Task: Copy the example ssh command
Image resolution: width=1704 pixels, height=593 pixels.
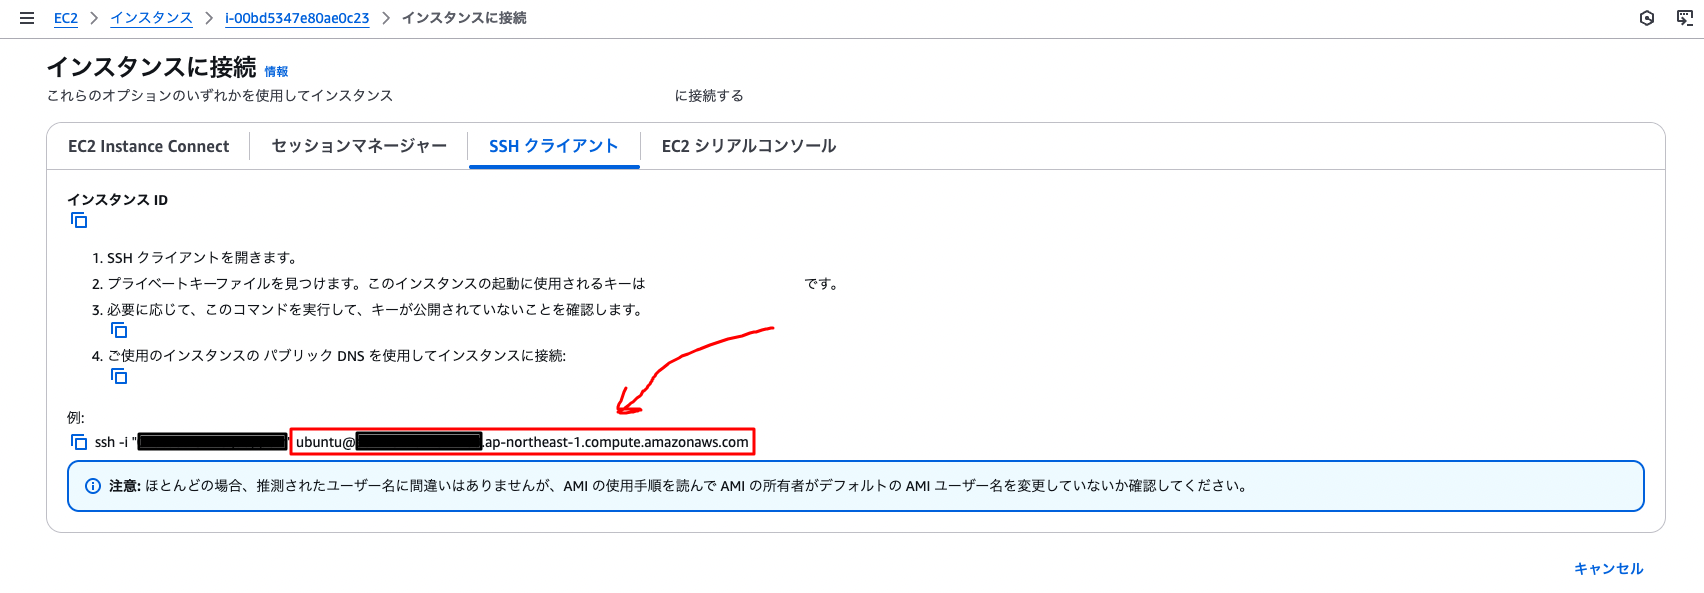Action: [x=79, y=442]
